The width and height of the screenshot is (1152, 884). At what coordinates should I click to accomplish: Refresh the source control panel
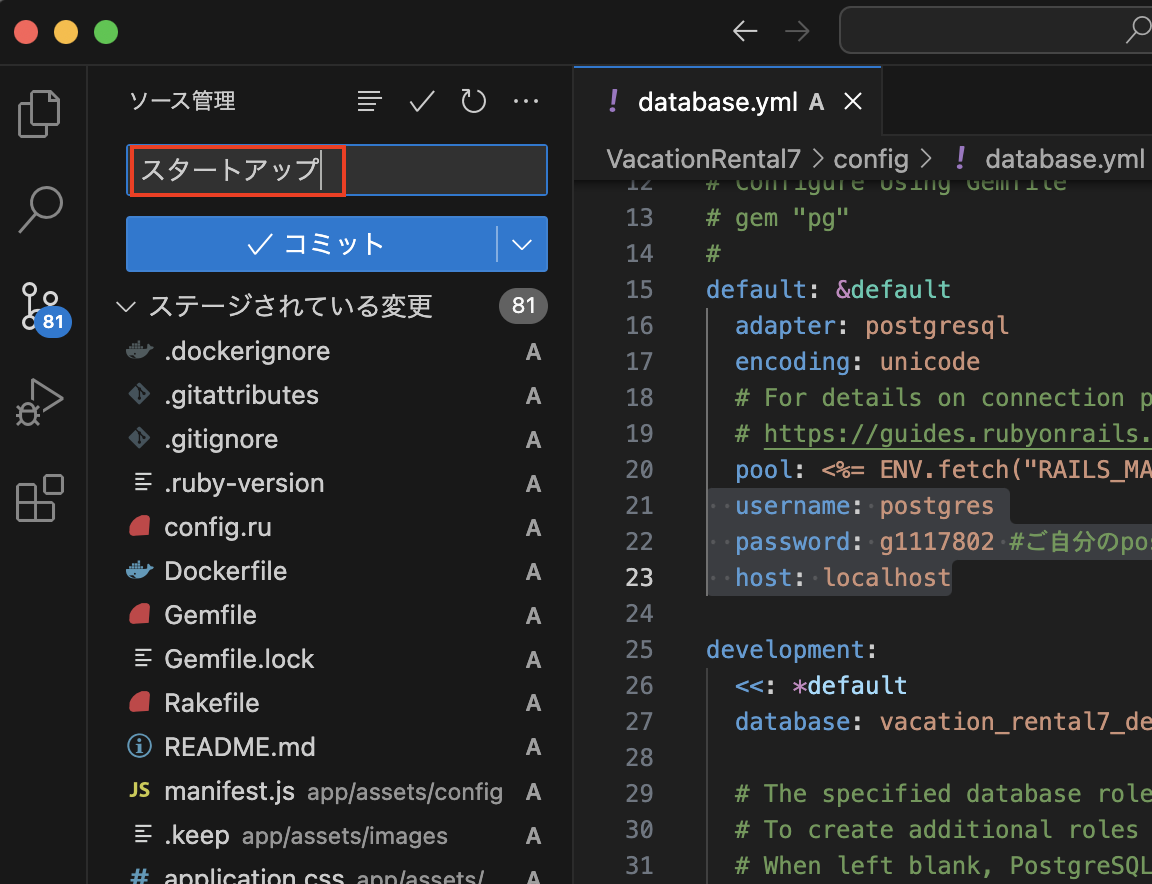[474, 101]
